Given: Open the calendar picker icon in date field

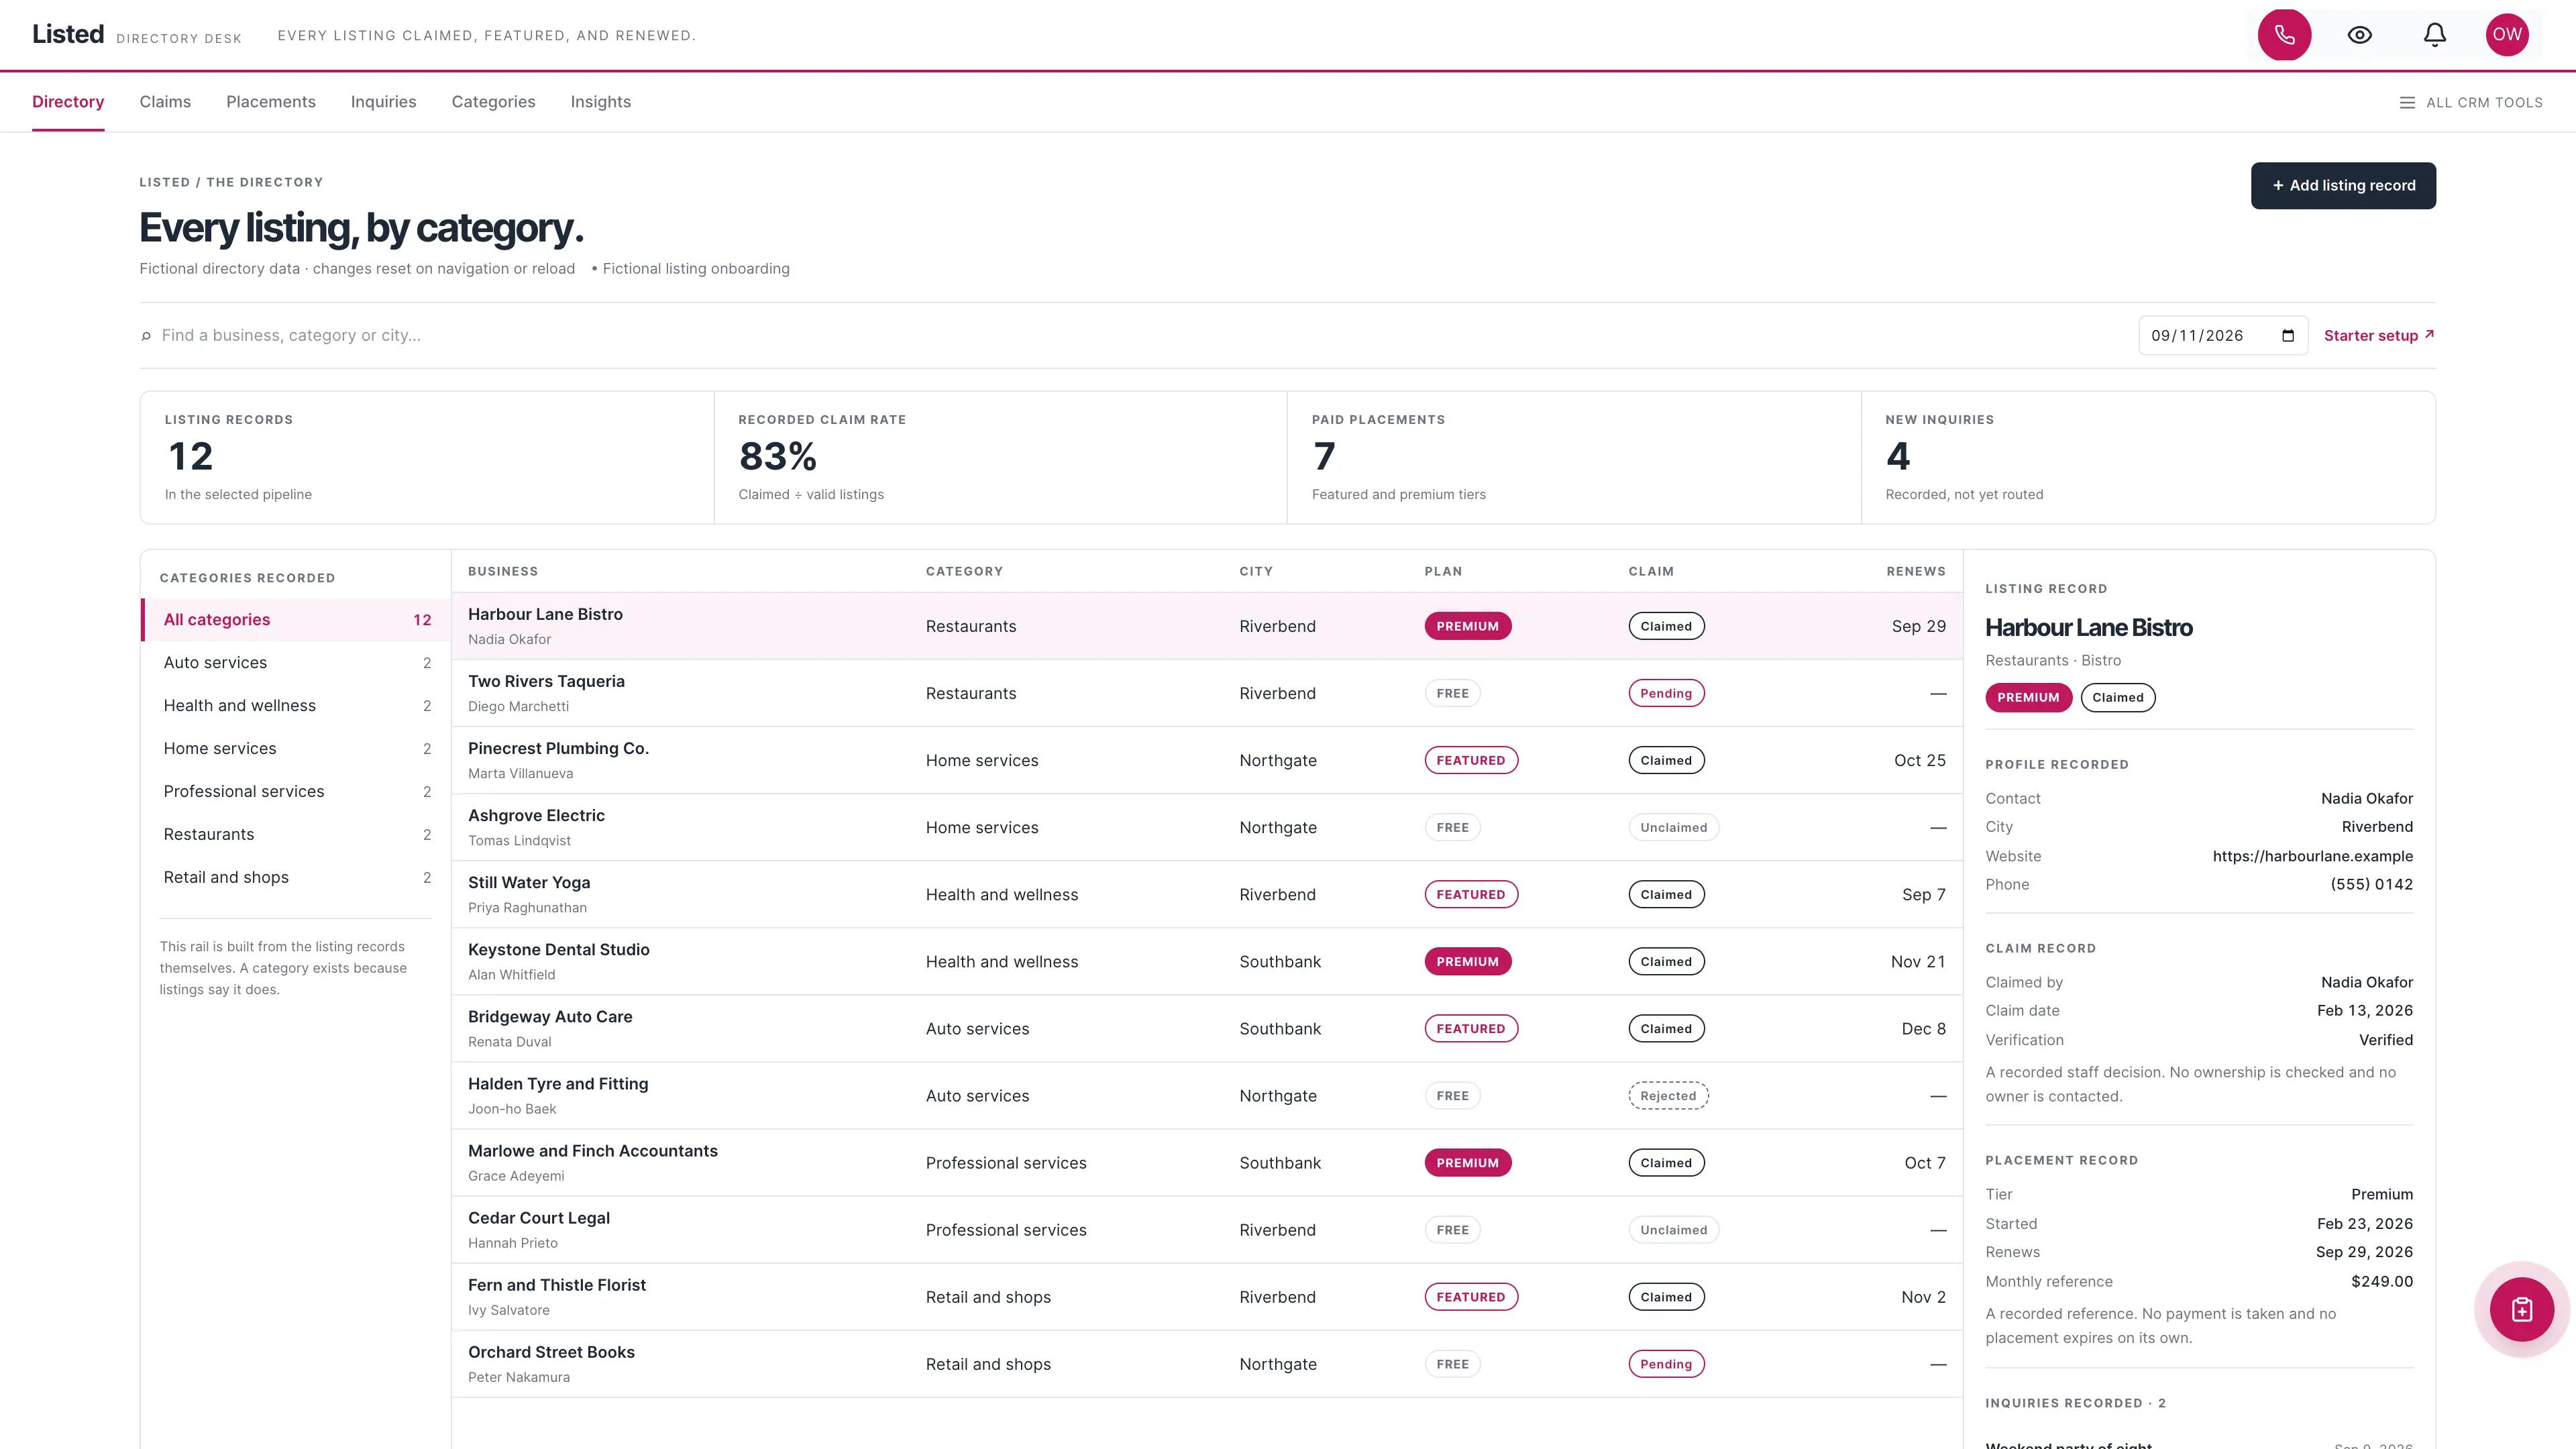Looking at the screenshot, I should (2288, 336).
